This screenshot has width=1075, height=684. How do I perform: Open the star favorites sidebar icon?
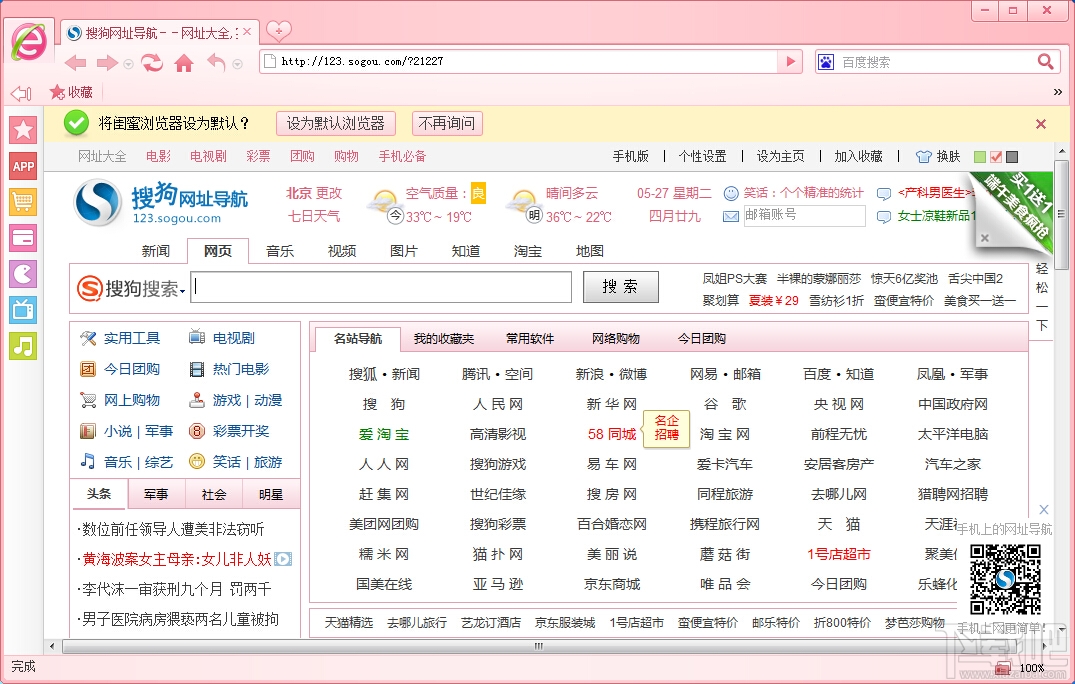tap(23, 130)
